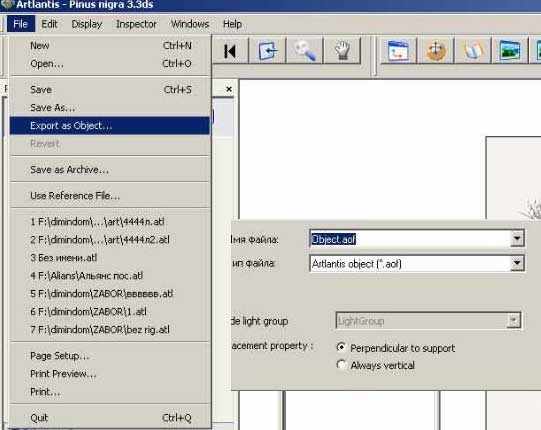Click the go-to-first-frame toolbar icon

tap(230, 51)
